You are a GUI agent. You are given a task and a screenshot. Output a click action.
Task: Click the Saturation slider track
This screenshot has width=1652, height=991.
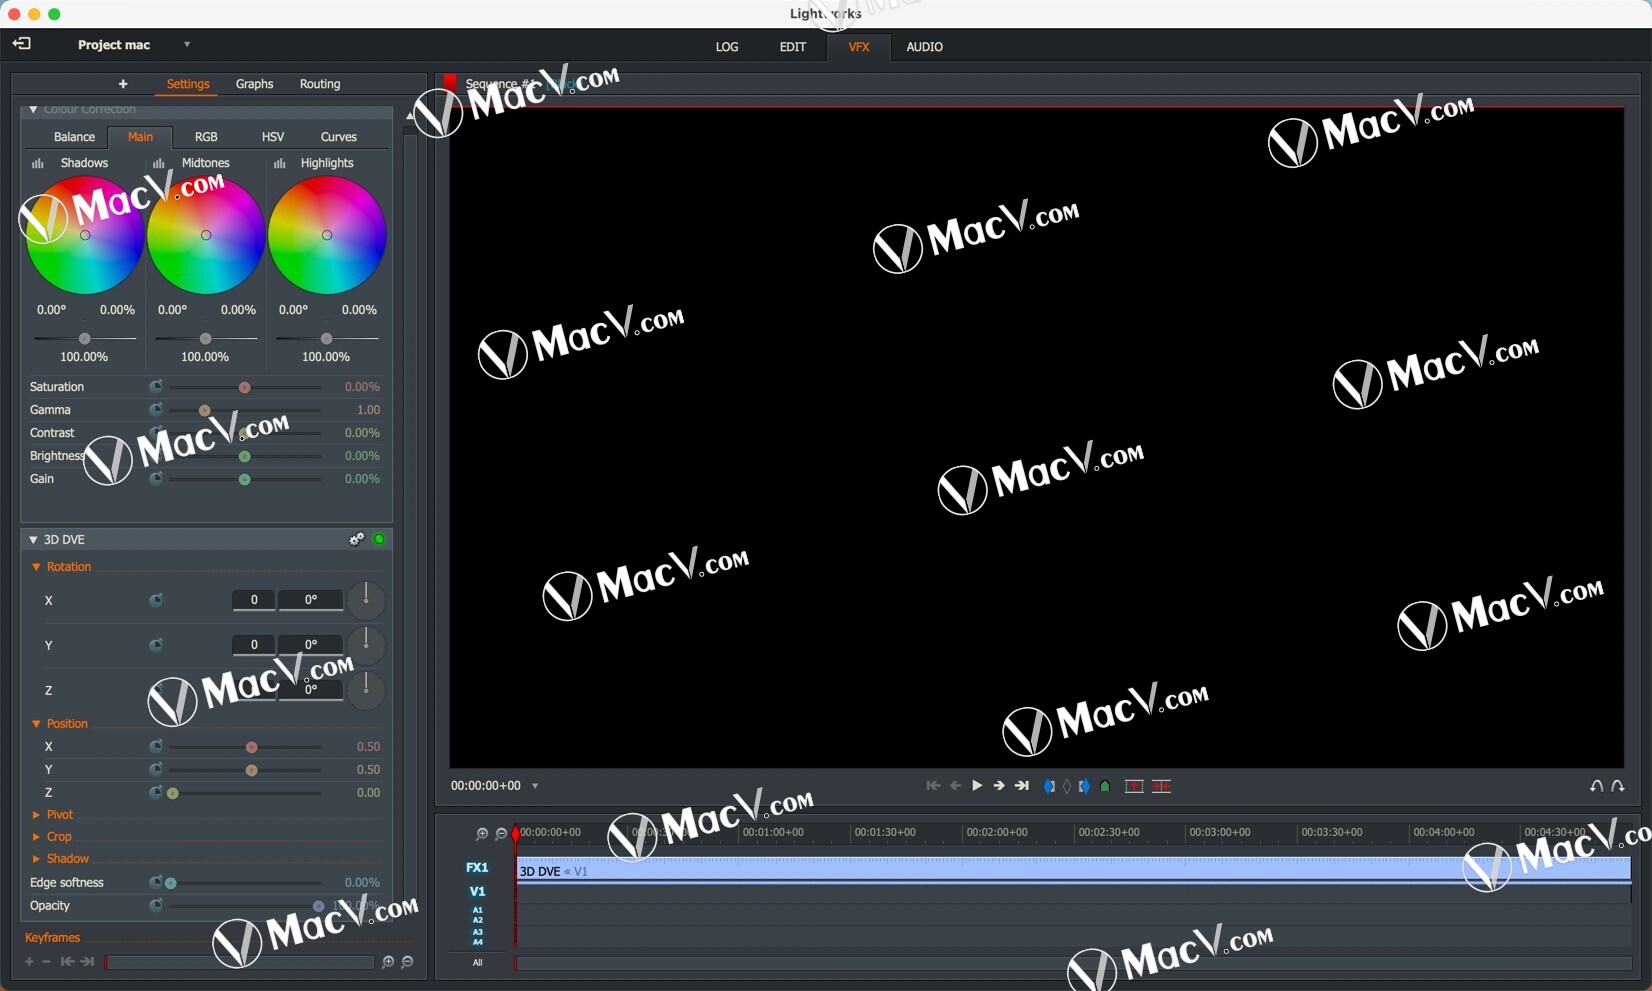[245, 387]
